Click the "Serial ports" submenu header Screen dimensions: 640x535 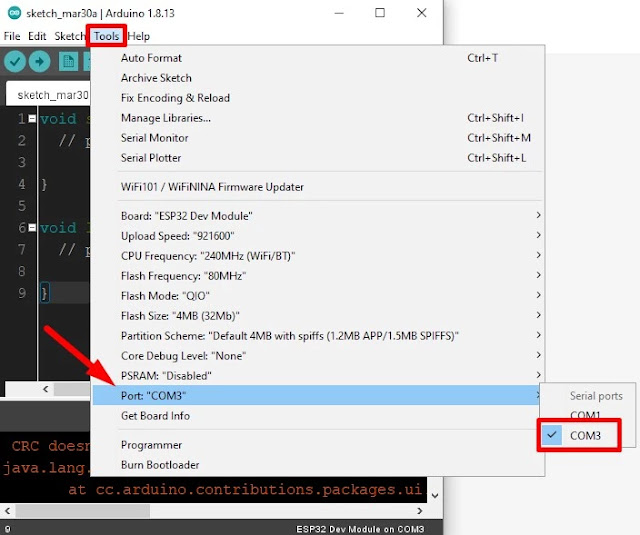(x=596, y=396)
